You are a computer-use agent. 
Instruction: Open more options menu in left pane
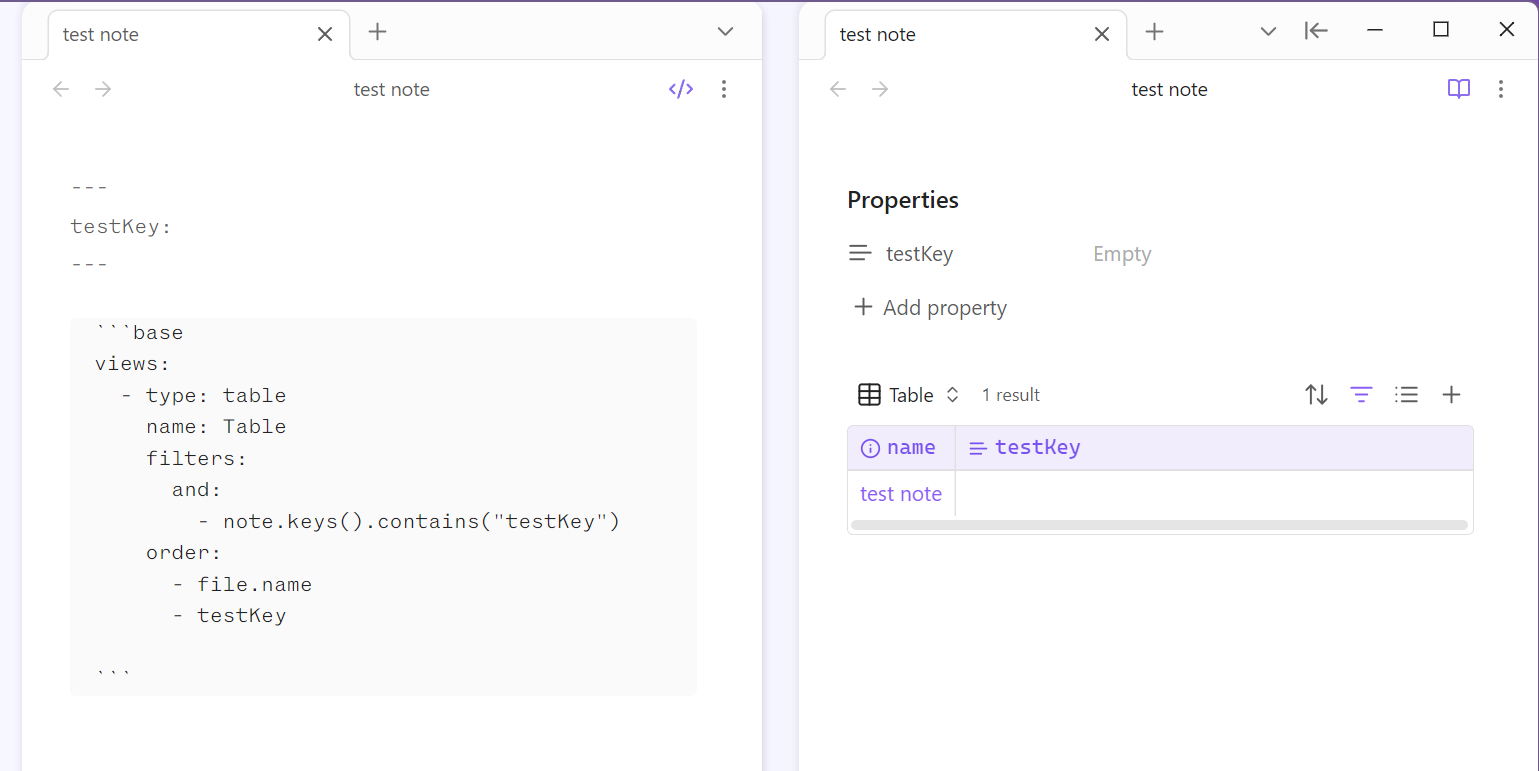coord(724,89)
